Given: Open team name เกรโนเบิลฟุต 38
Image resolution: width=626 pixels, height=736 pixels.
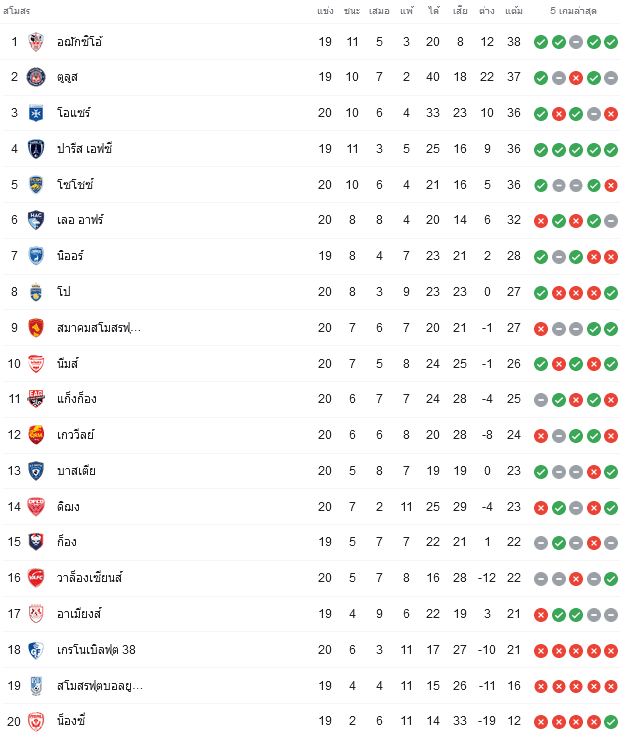Looking at the screenshot, I should click(96, 650).
